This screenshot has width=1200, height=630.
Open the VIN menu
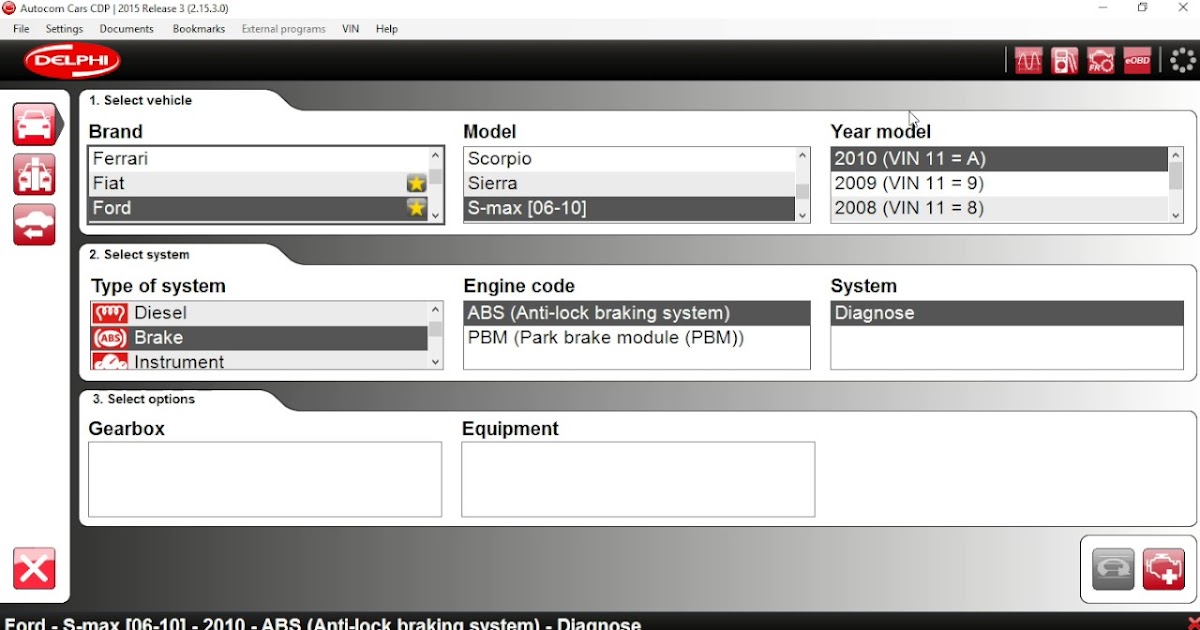pos(350,29)
